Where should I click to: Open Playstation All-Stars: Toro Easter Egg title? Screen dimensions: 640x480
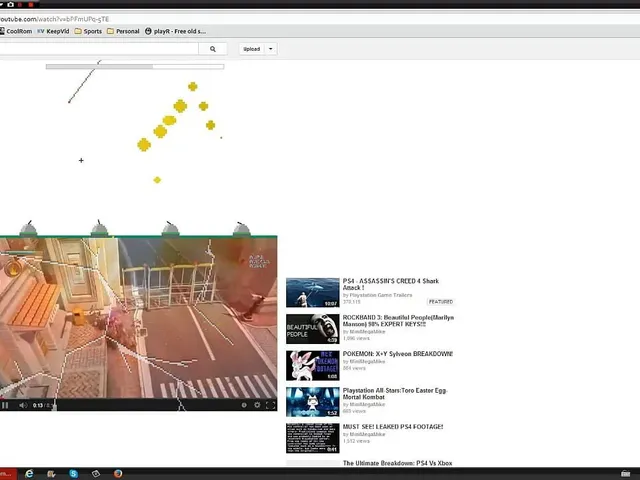click(x=395, y=393)
